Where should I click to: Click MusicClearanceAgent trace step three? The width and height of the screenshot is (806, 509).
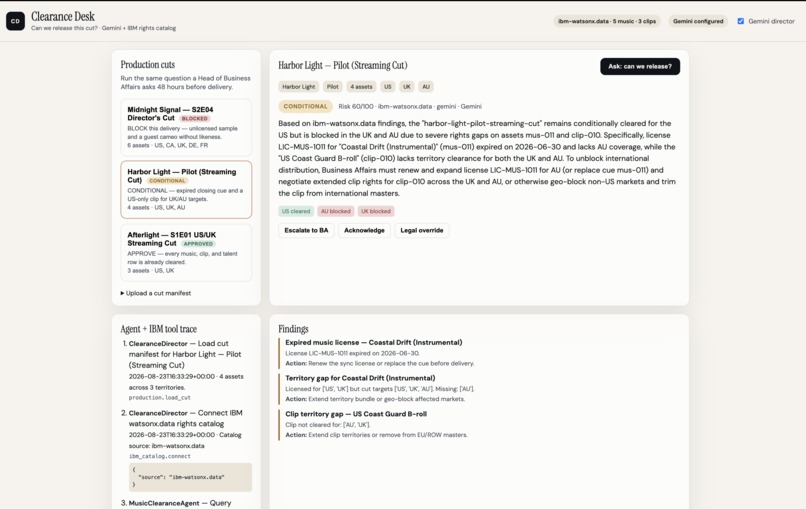click(180, 503)
